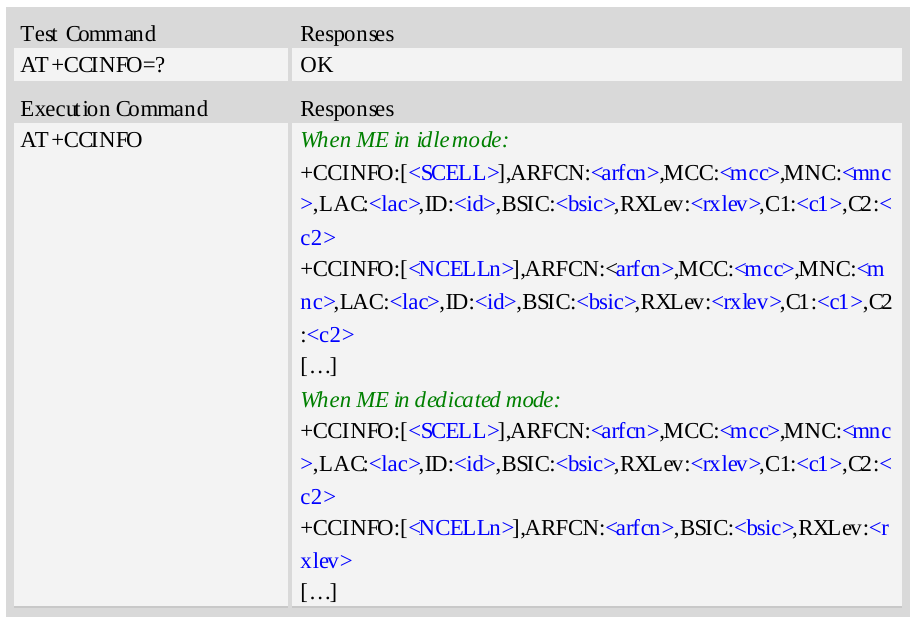
Task: Click <id> in the dedicated-mode SCELL line
Action: pyautogui.click(x=478, y=464)
